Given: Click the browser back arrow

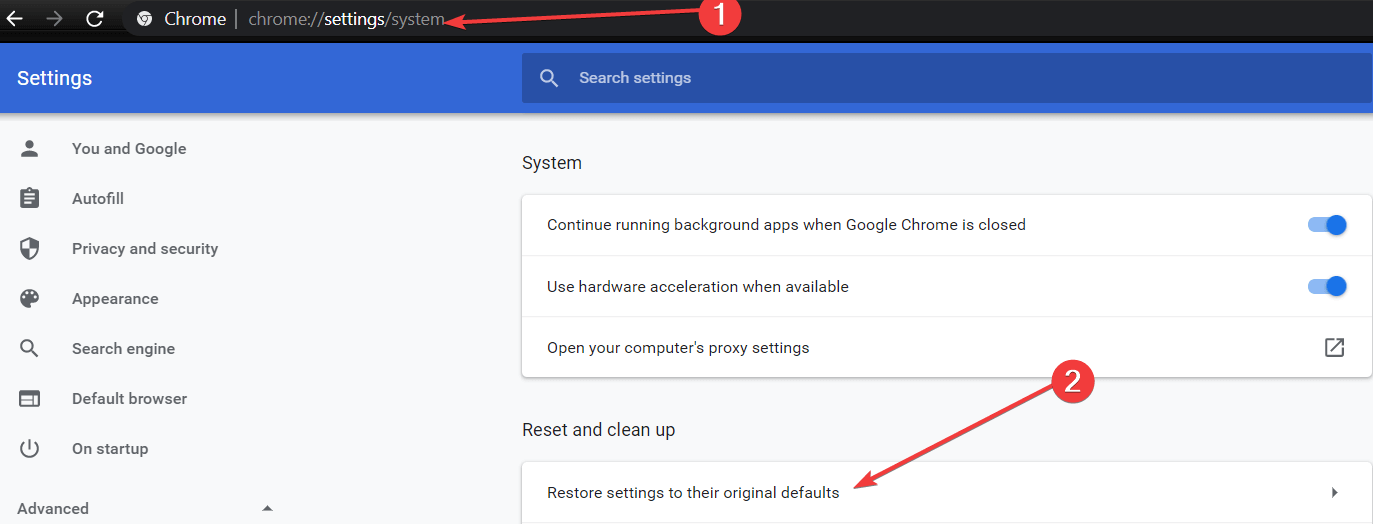Looking at the screenshot, I should pos(15,18).
